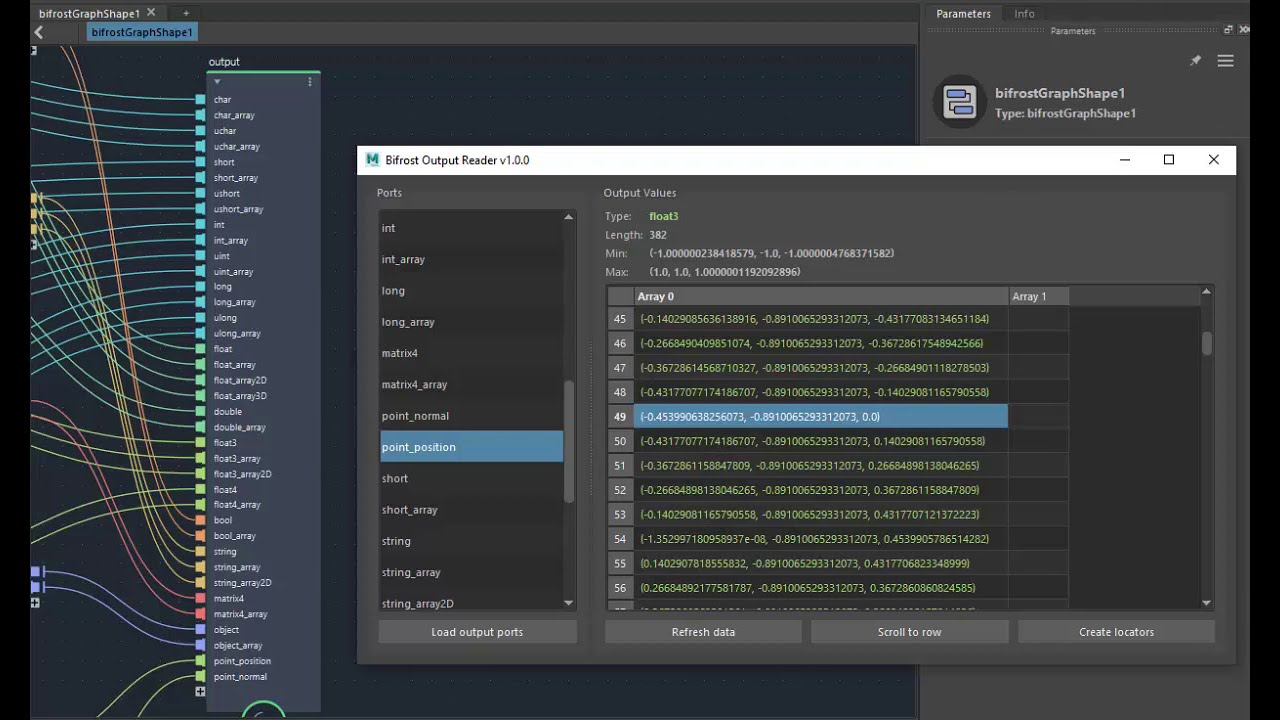Open the output node's three-dot menu

click(310, 82)
